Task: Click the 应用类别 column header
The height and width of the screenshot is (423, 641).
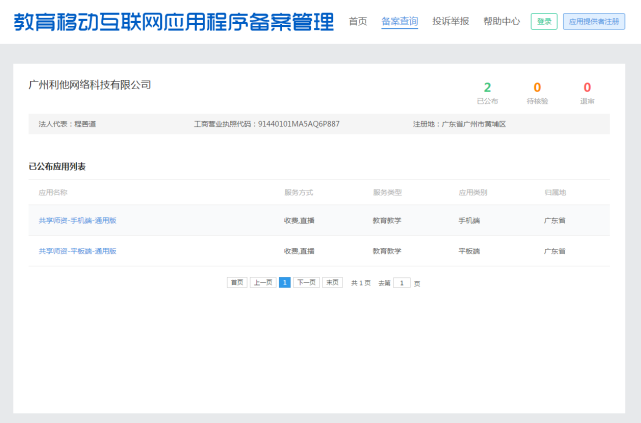Action: tap(473, 192)
